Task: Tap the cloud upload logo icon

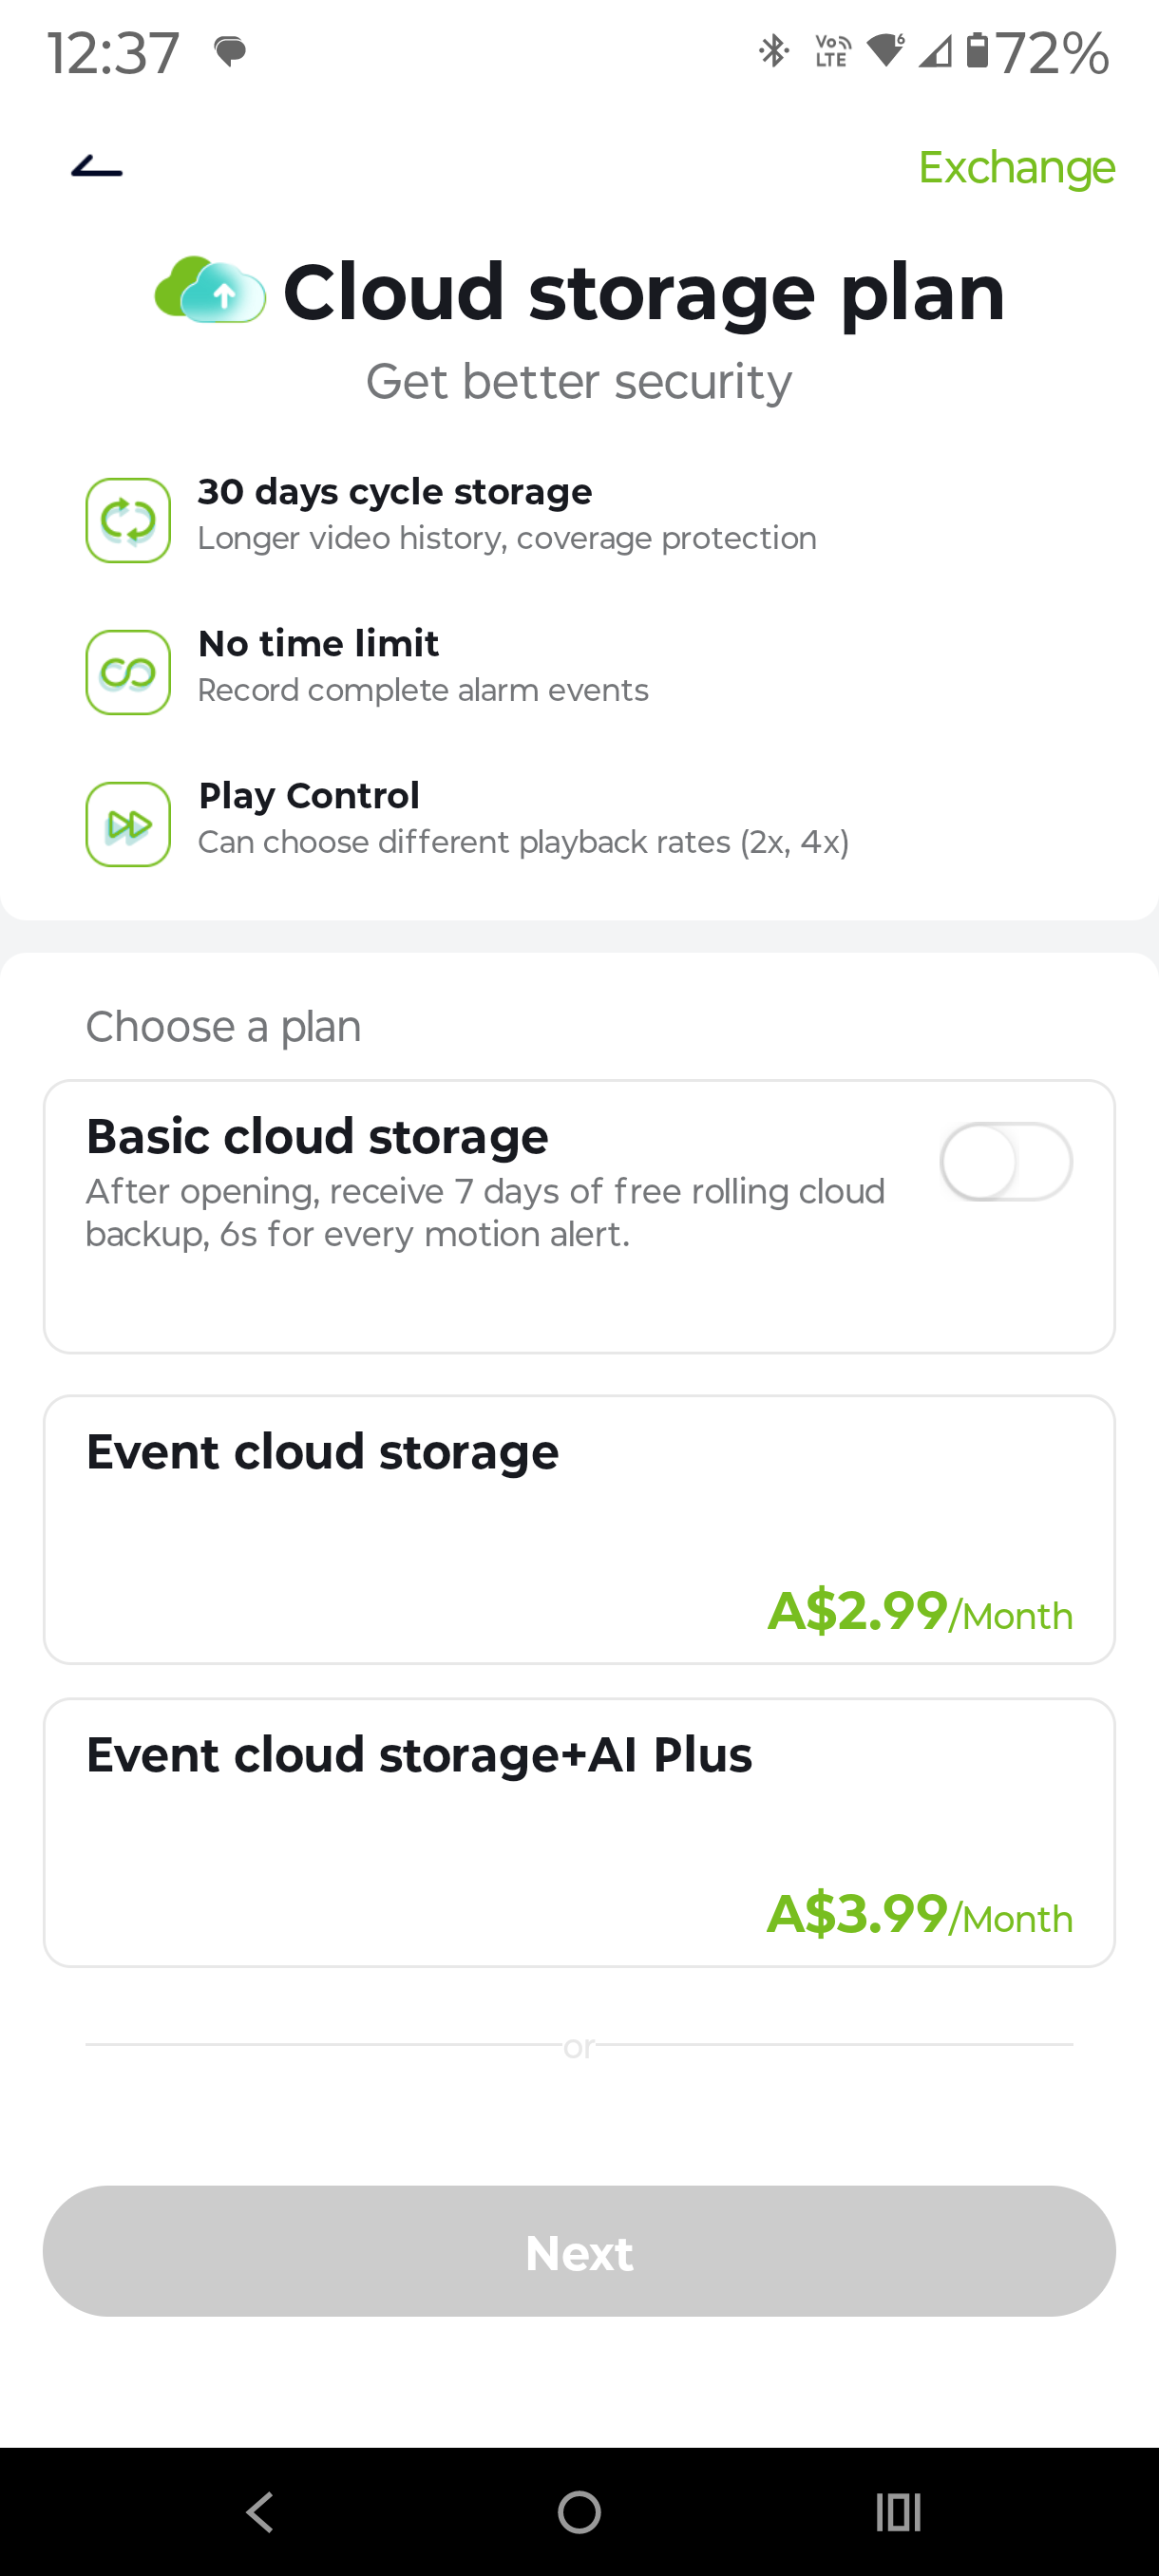Action: coord(210,290)
